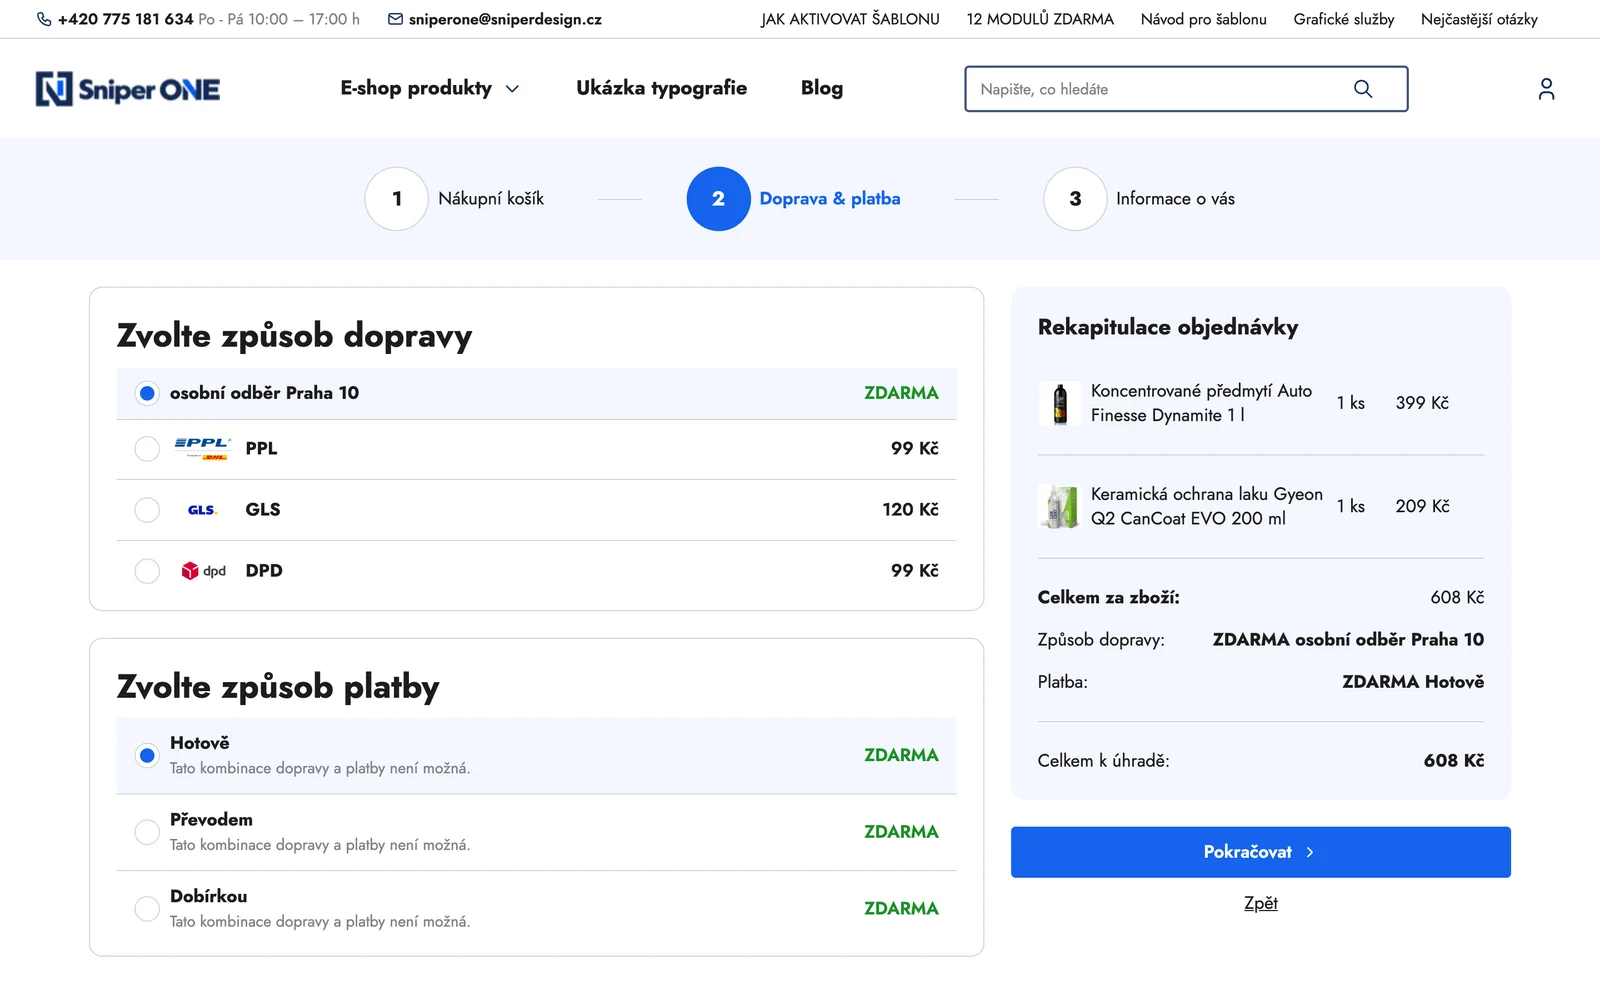Viewport: 1600px width, 1000px height.
Task: Choose Převodem payment radio button
Action: (x=147, y=832)
